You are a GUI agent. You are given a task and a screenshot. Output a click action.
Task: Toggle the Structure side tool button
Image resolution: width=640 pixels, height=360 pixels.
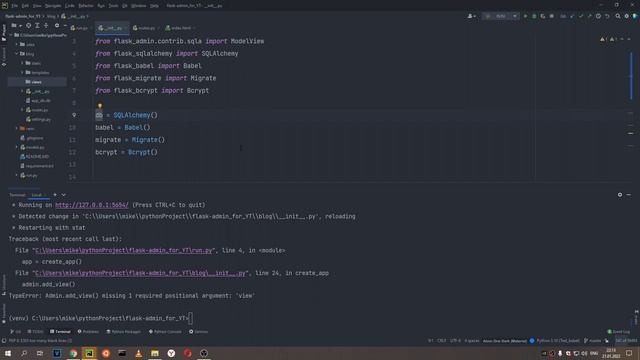tap(4, 284)
